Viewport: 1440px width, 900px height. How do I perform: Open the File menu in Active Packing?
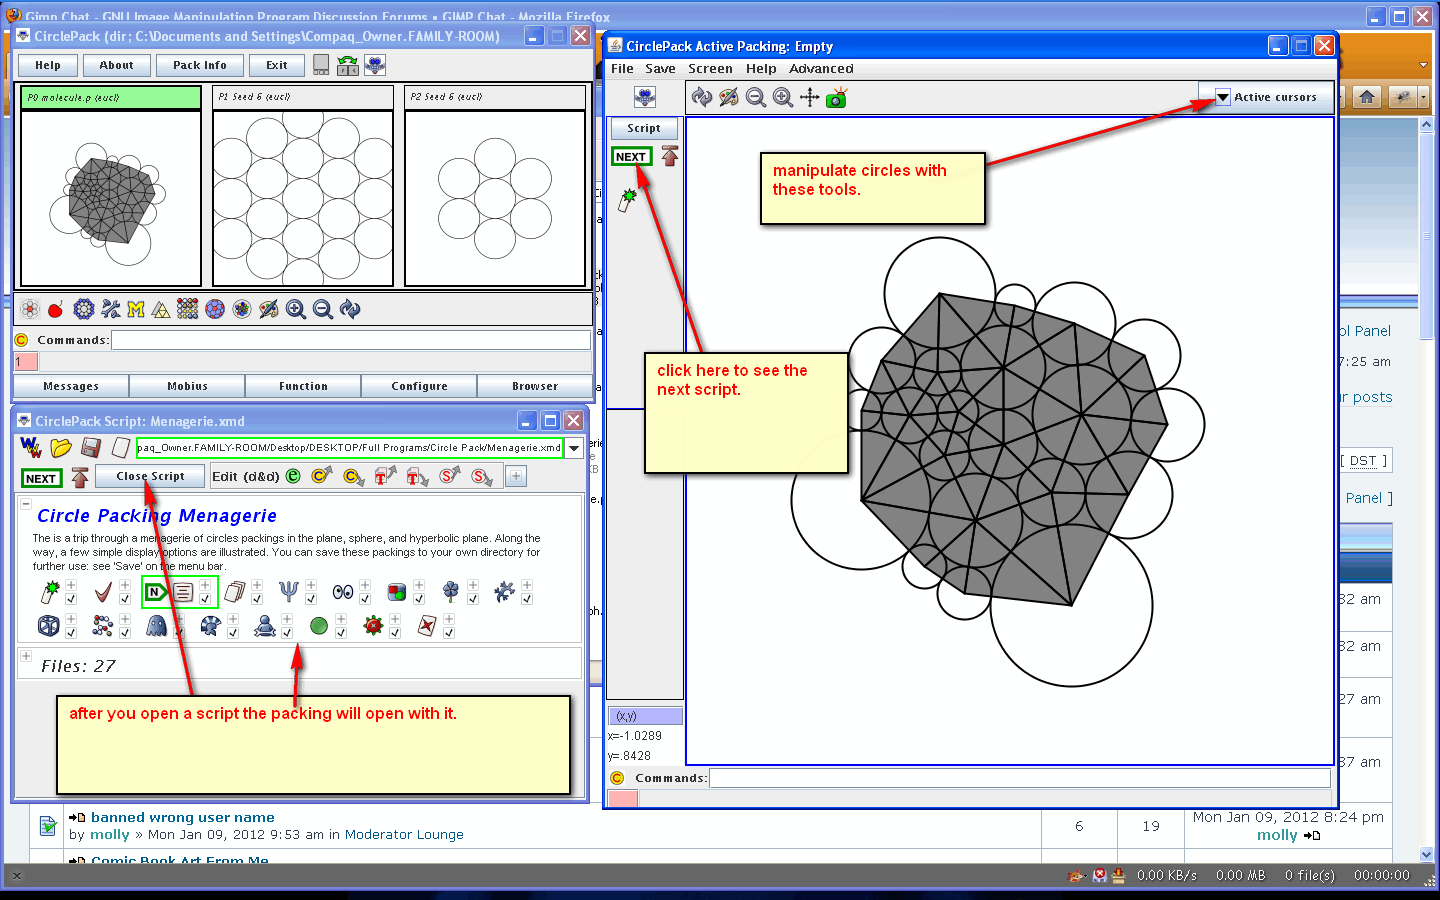[x=622, y=69]
